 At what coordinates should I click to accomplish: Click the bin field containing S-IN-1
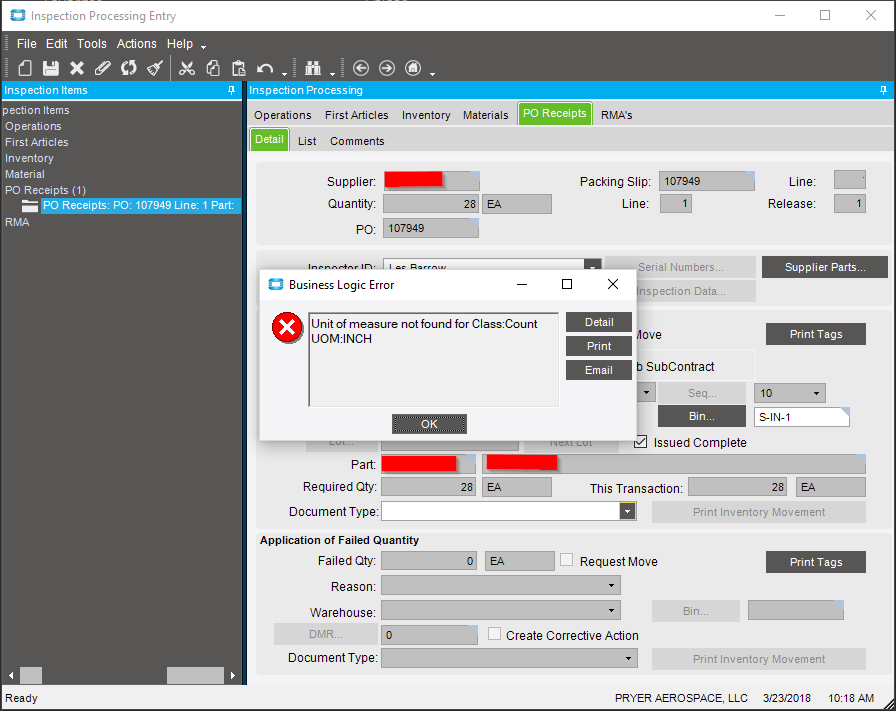tap(802, 417)
